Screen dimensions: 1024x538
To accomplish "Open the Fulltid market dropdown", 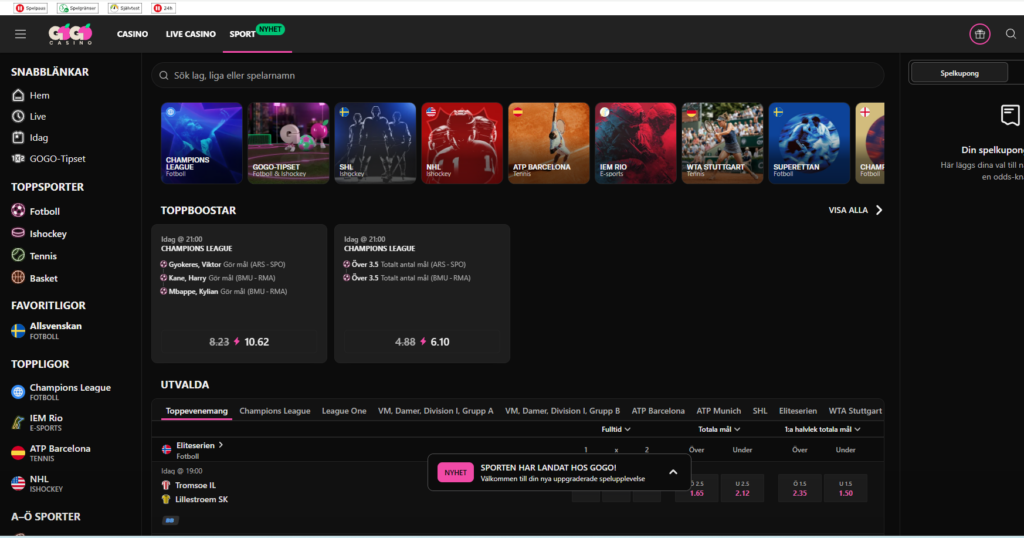I will 616,430.
